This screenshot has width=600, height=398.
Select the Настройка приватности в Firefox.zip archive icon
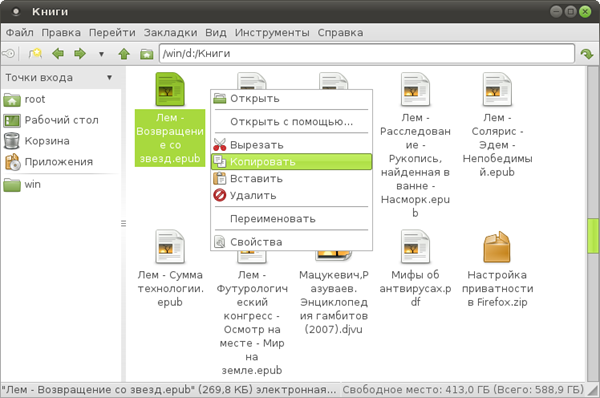point(497,247)
